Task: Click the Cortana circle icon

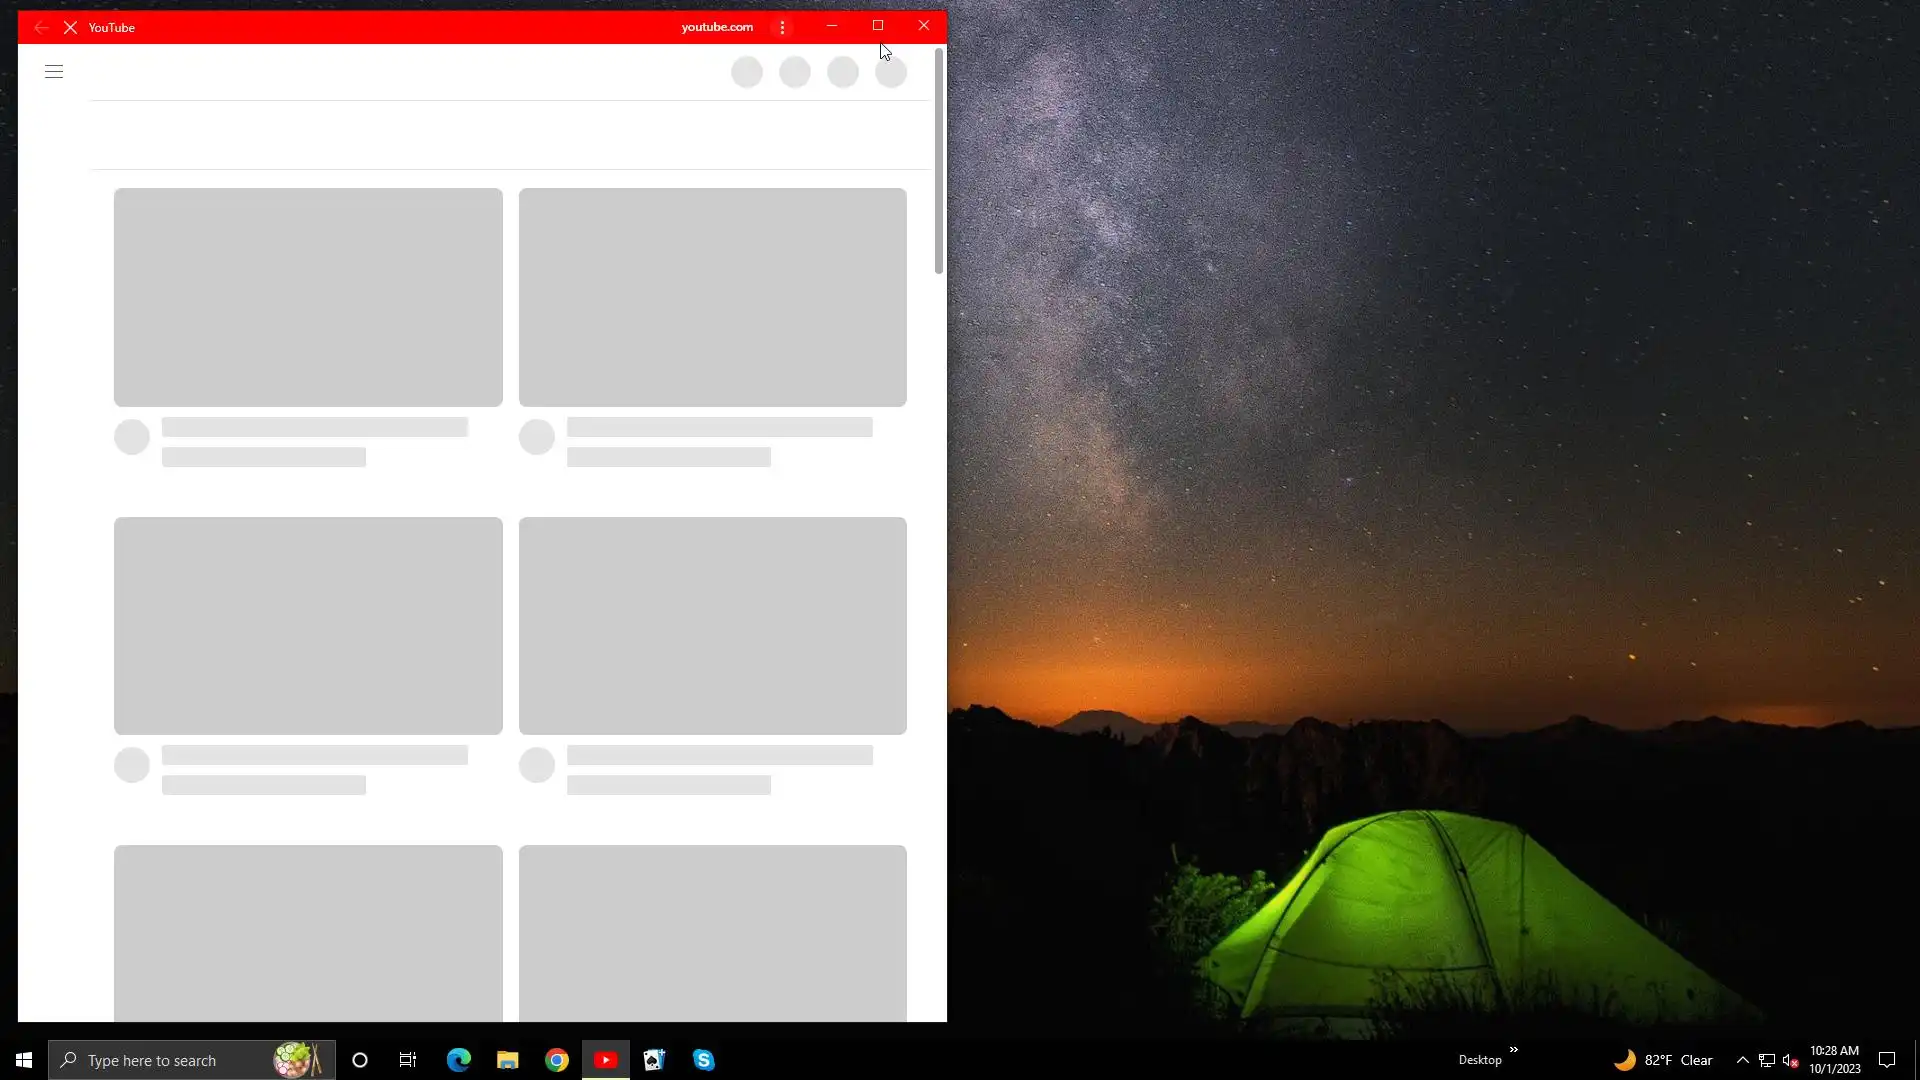Action: [360, 1060]
